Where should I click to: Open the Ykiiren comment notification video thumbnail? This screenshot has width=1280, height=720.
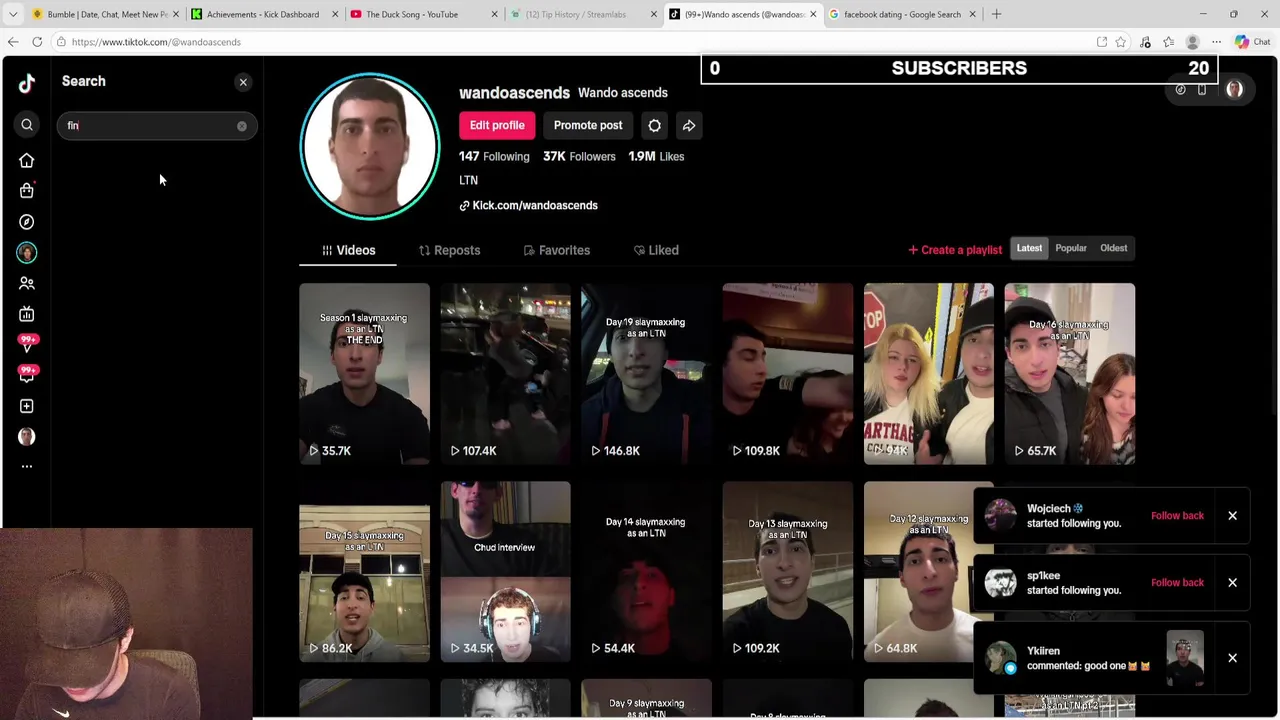[x=1185, y=658]
